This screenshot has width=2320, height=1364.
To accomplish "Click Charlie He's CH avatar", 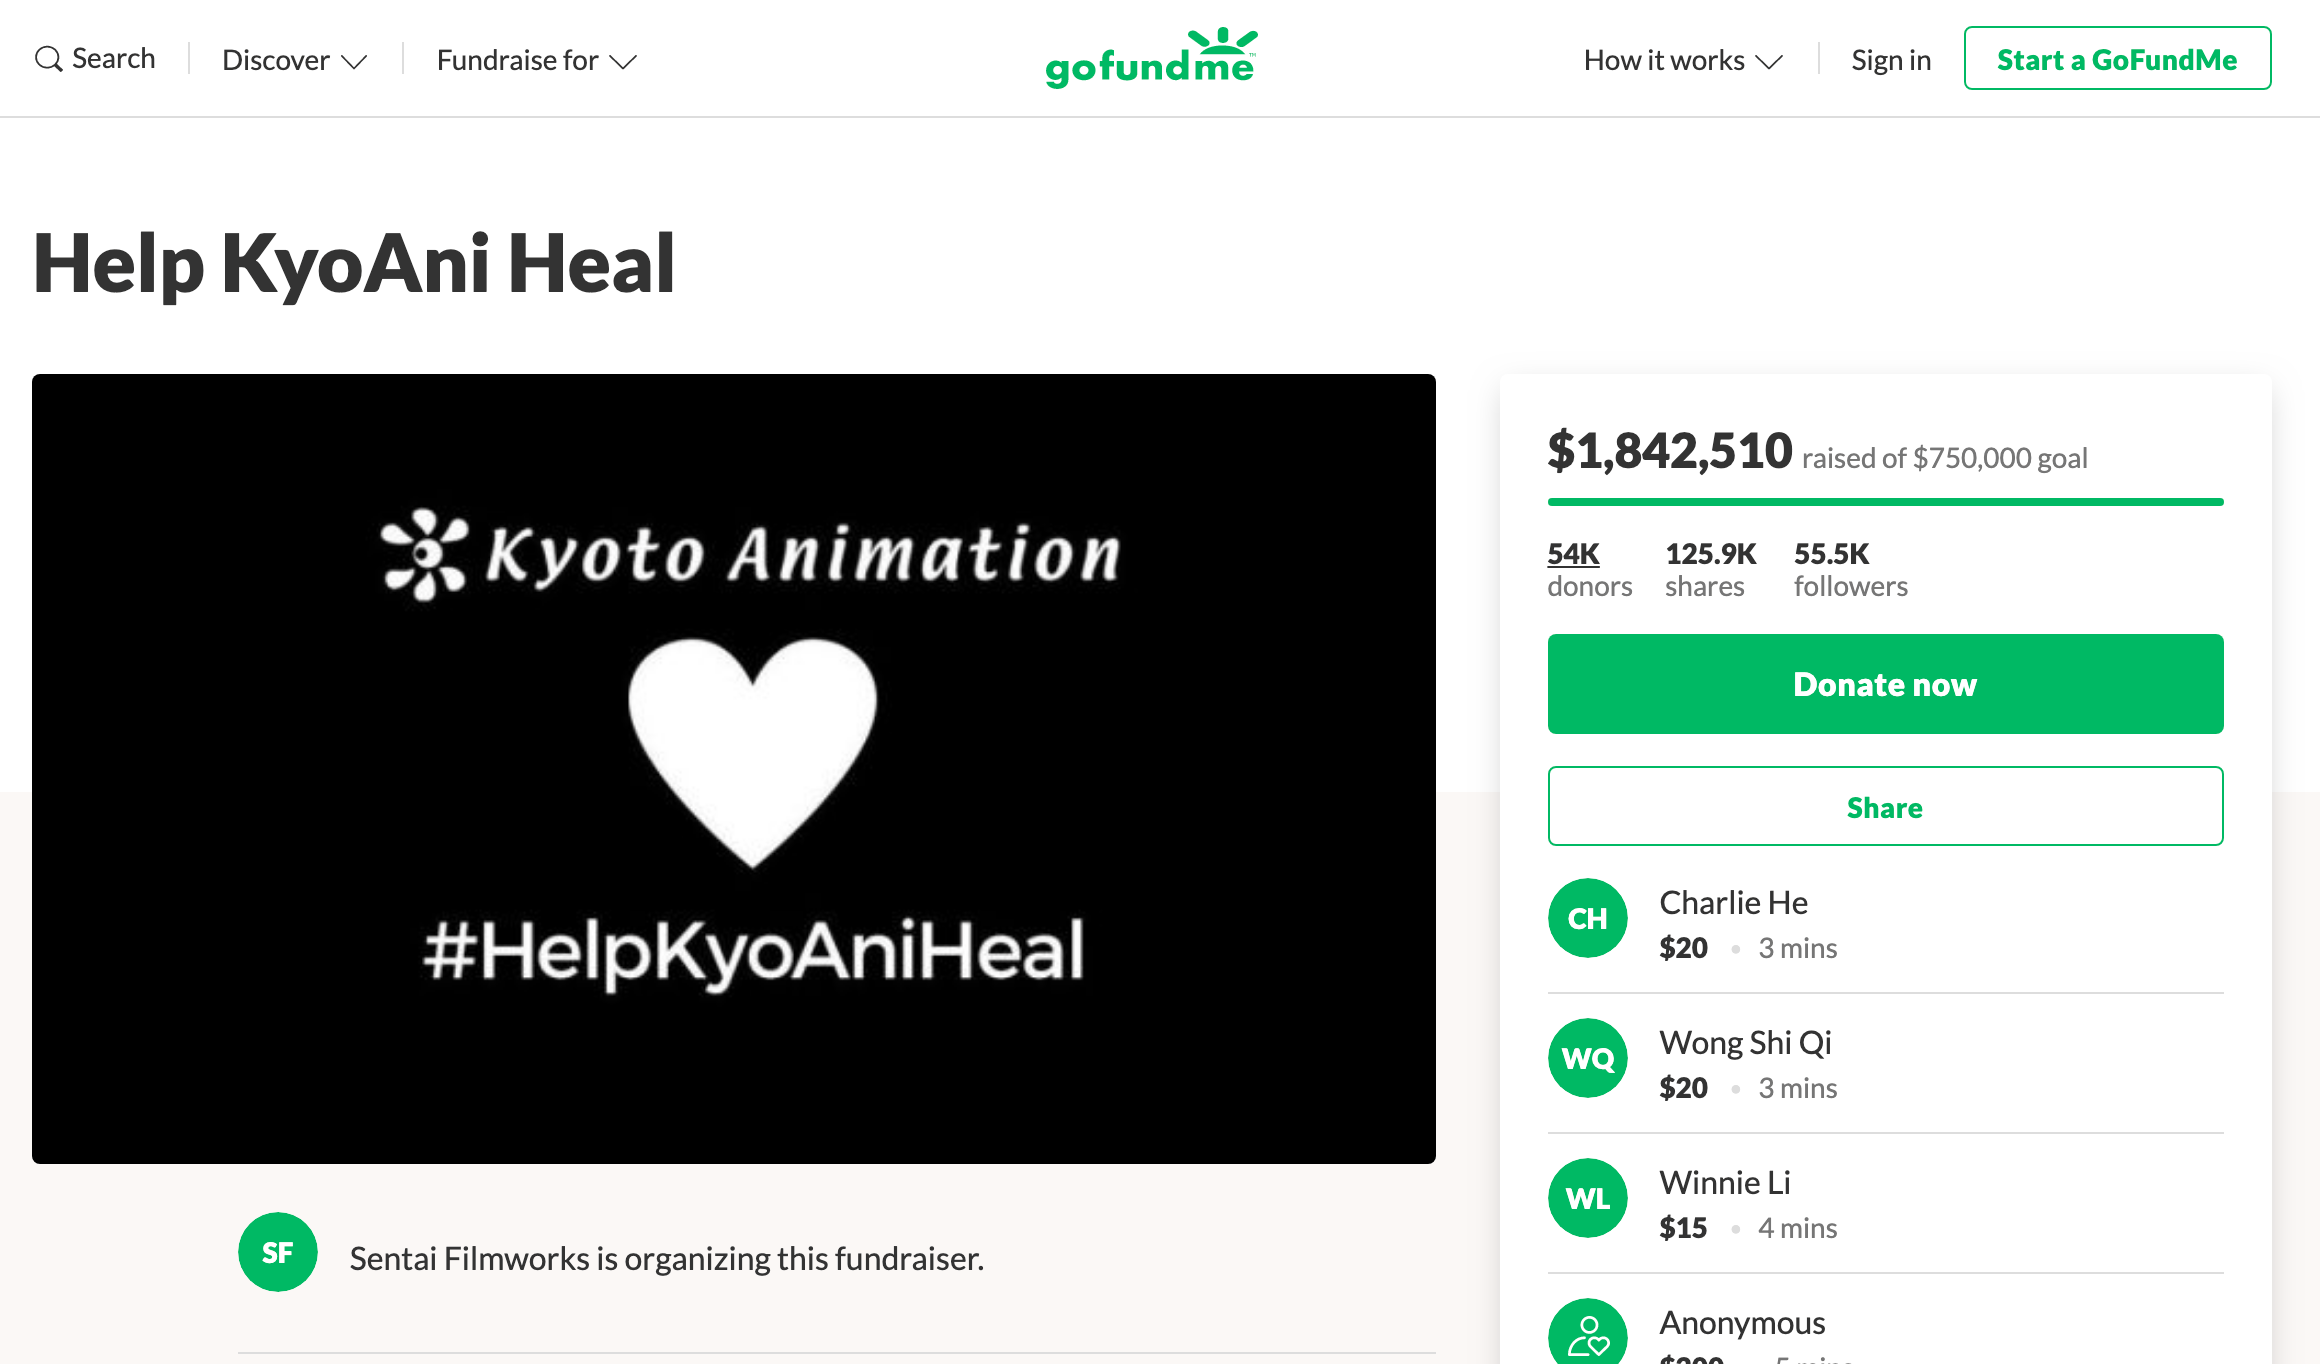I will [1587, 918].
